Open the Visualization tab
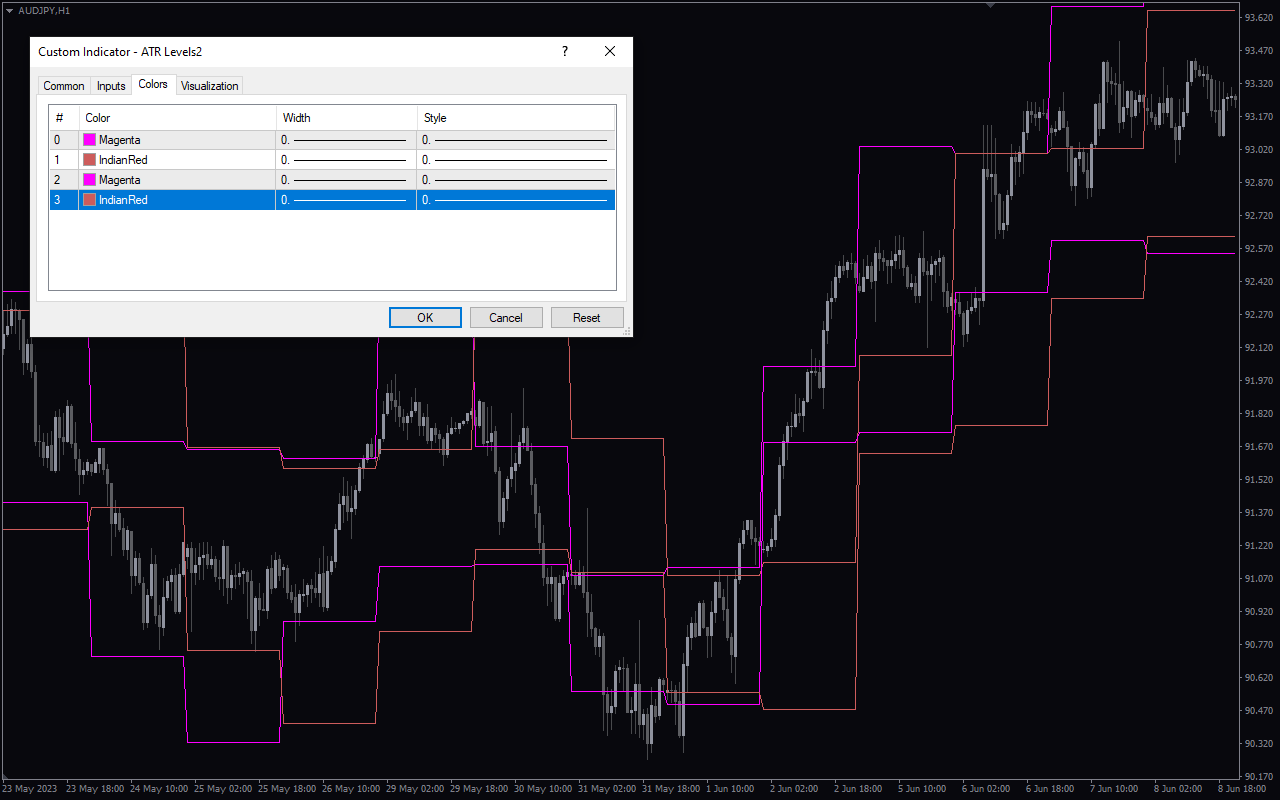 [210, 86]
